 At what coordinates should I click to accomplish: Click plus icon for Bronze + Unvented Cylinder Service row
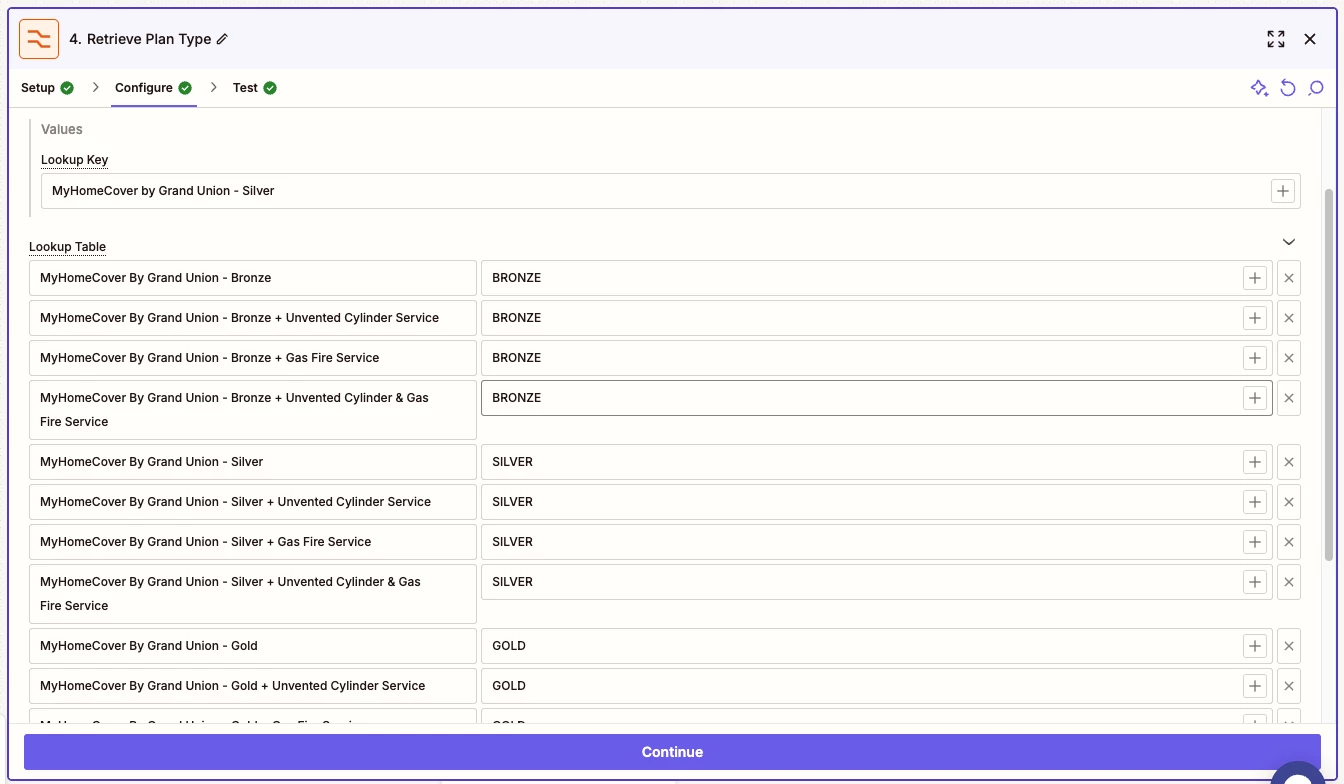click(1255, 318)
